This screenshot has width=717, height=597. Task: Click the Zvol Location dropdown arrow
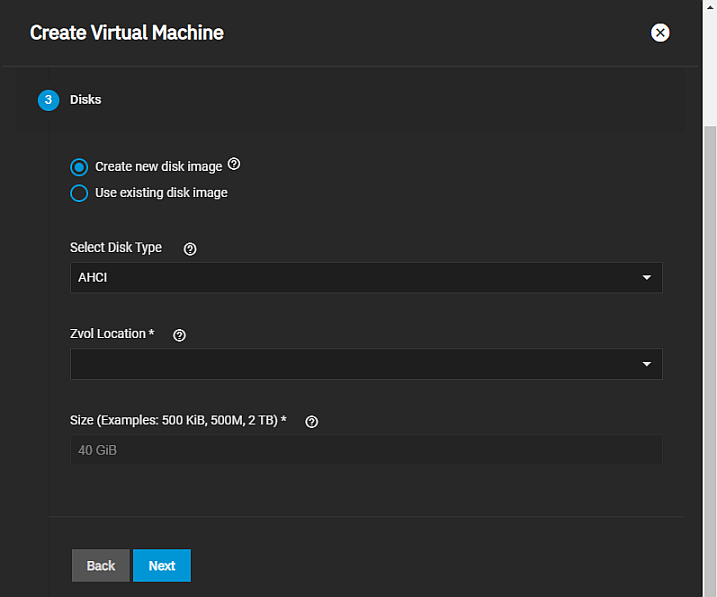pos(646,364)
